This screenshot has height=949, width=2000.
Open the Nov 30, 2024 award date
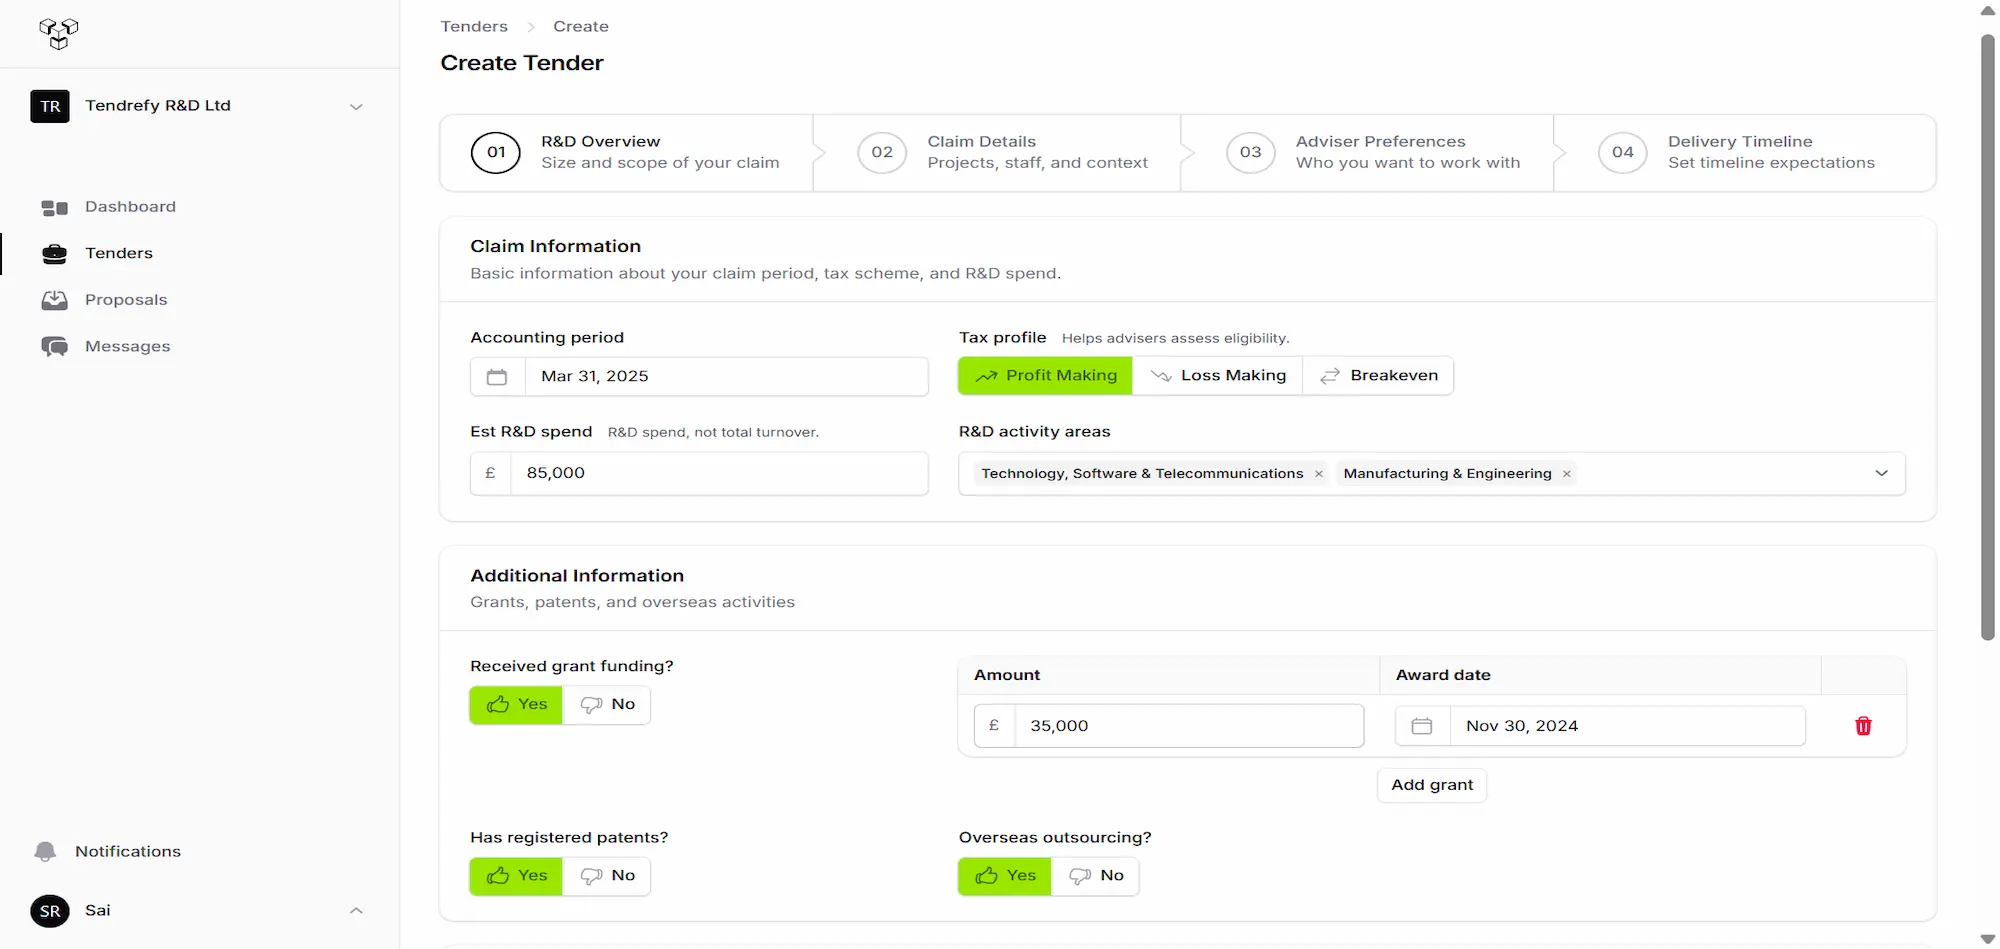(x=1627, y=726)
